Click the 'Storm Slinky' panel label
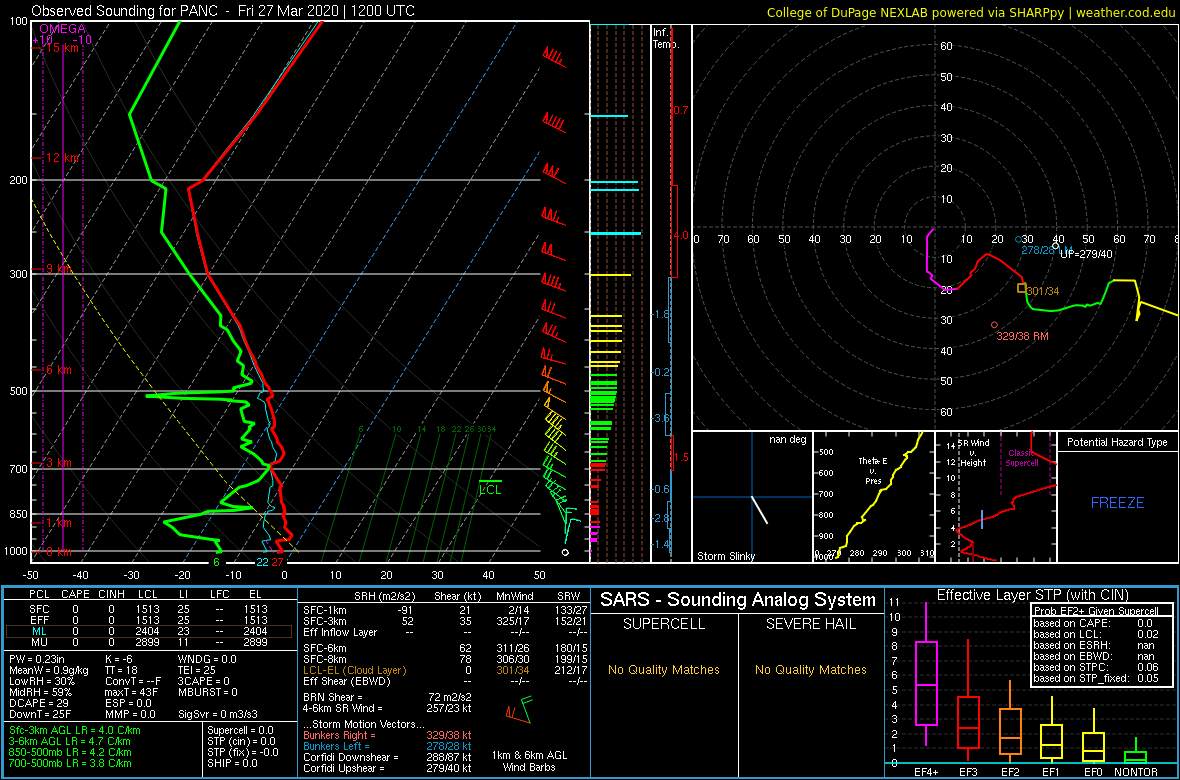The width and height of the screenshot is (1180, 780). tap(725, 556)
